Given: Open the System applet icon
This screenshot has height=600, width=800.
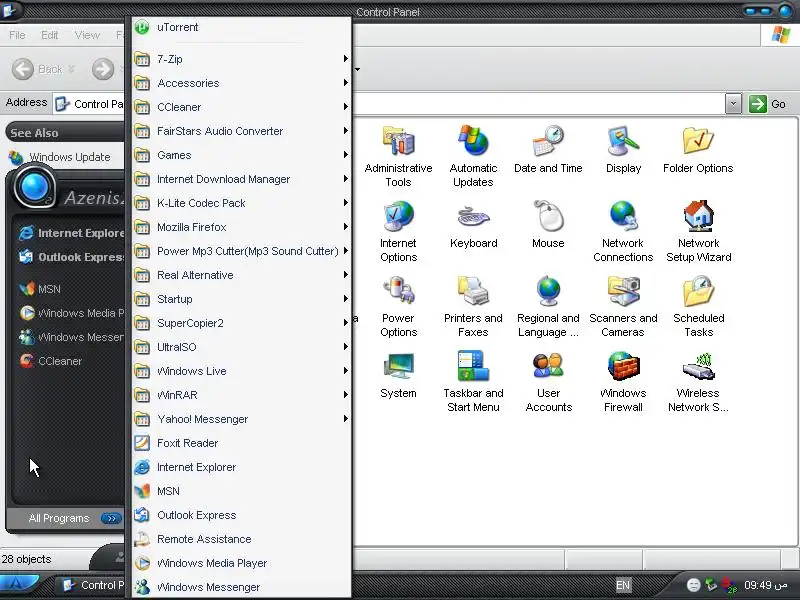Looking at the screenshot, I should [x=398, y=375].
